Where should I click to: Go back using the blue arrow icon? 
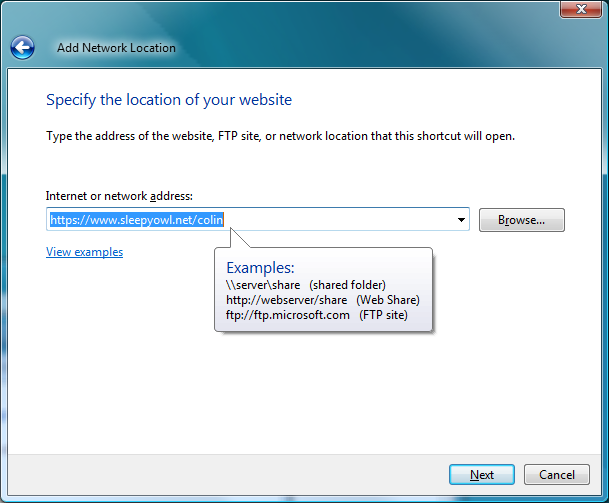click(22, 48)
